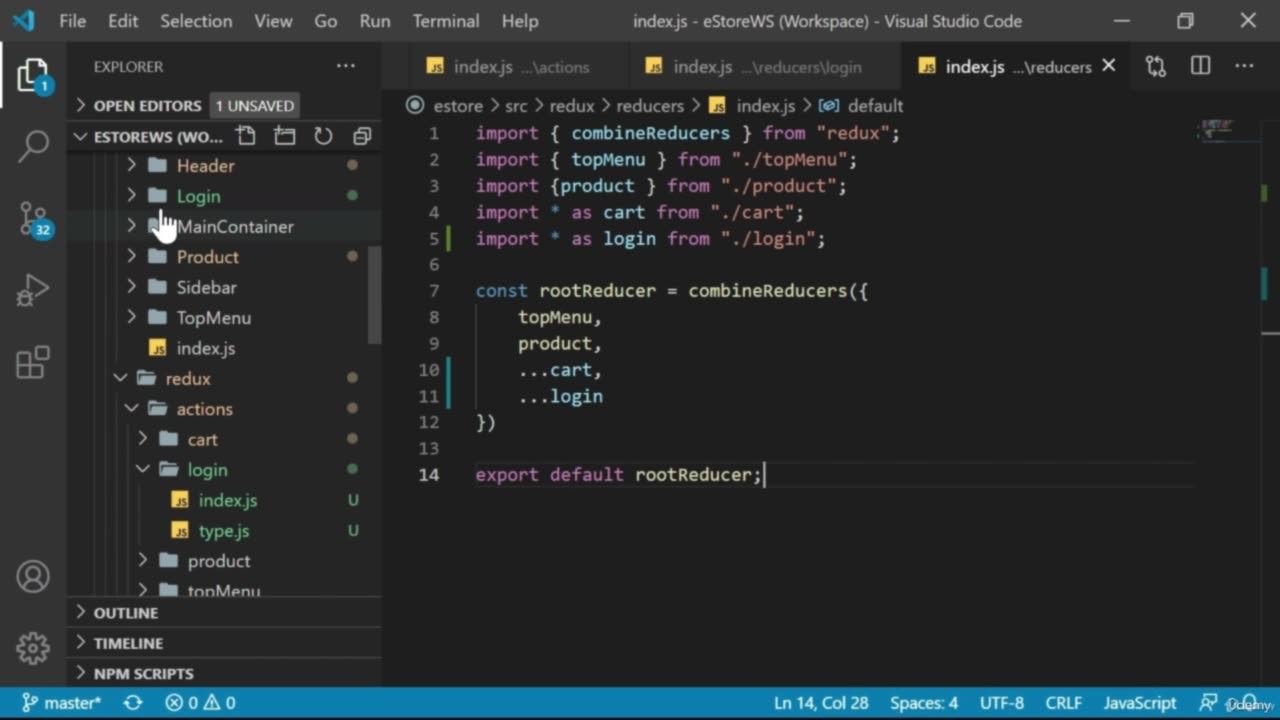Close the active reducers index.js tab

[x=1108, y=66]
